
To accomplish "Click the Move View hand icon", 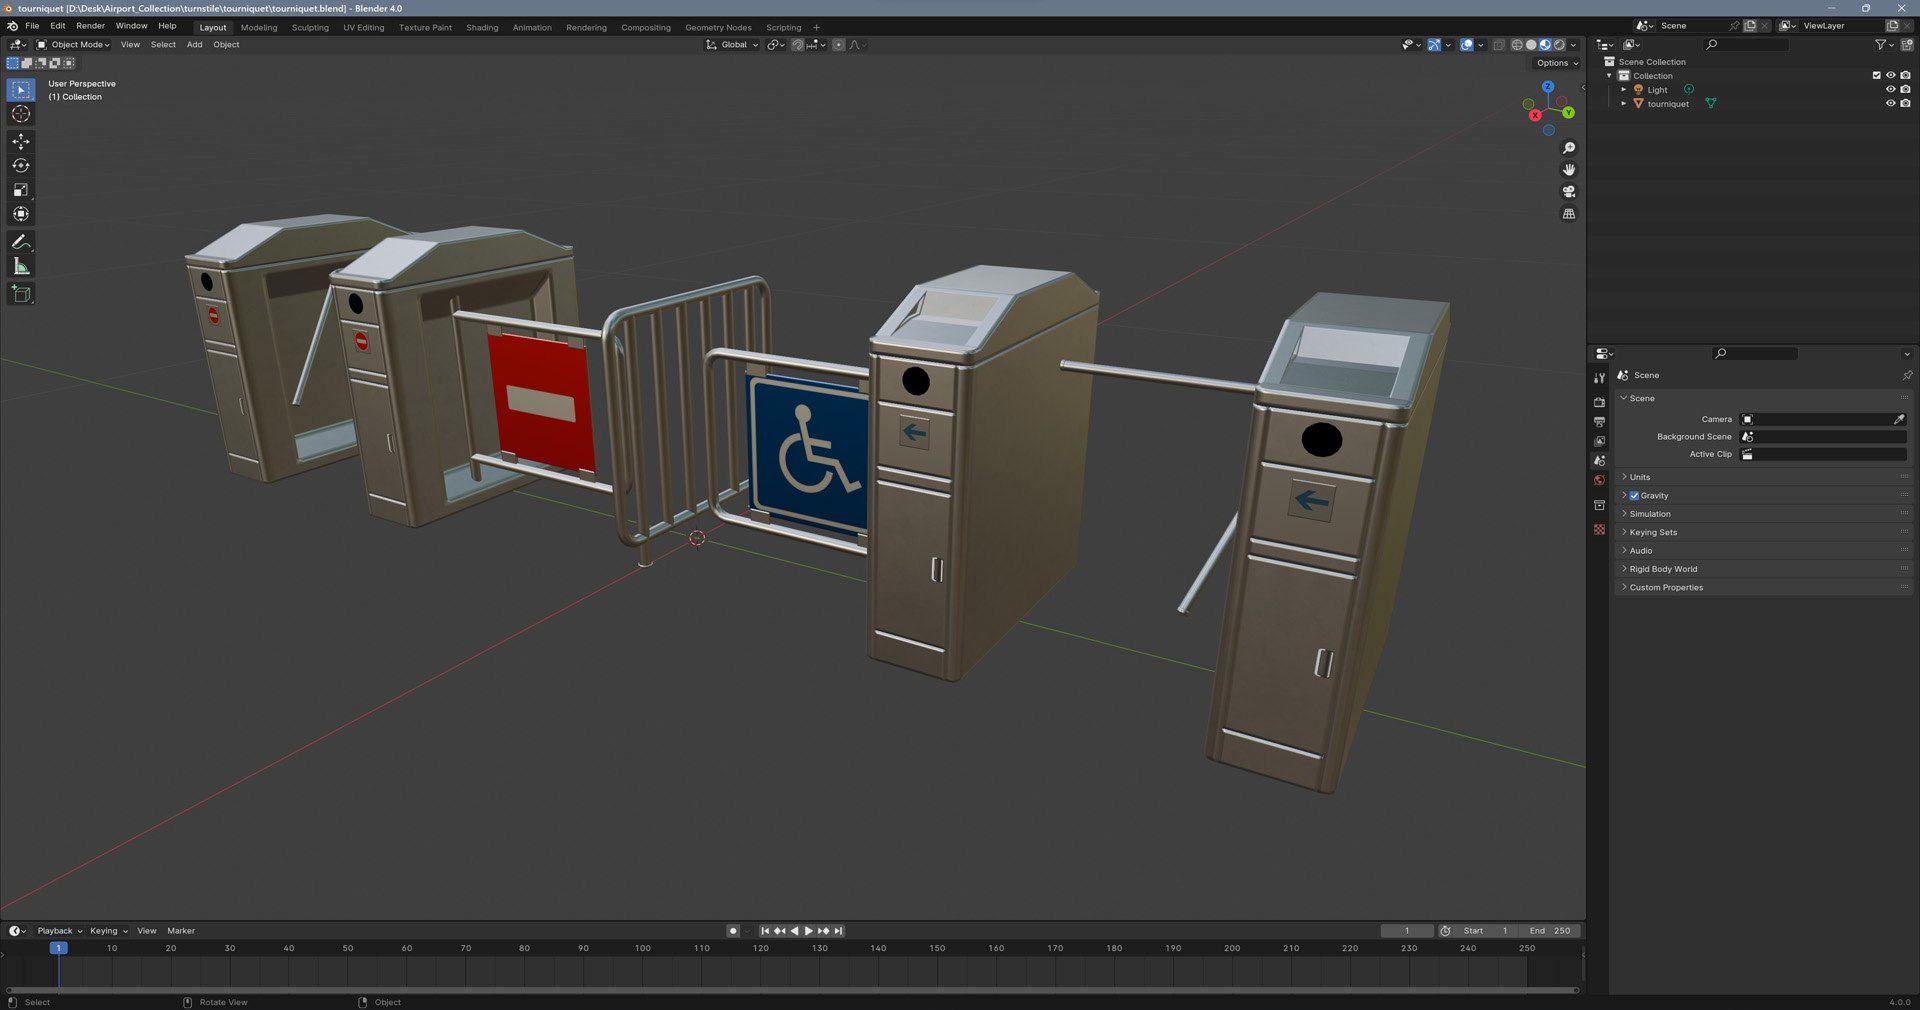I will [x=1569, y=170].
